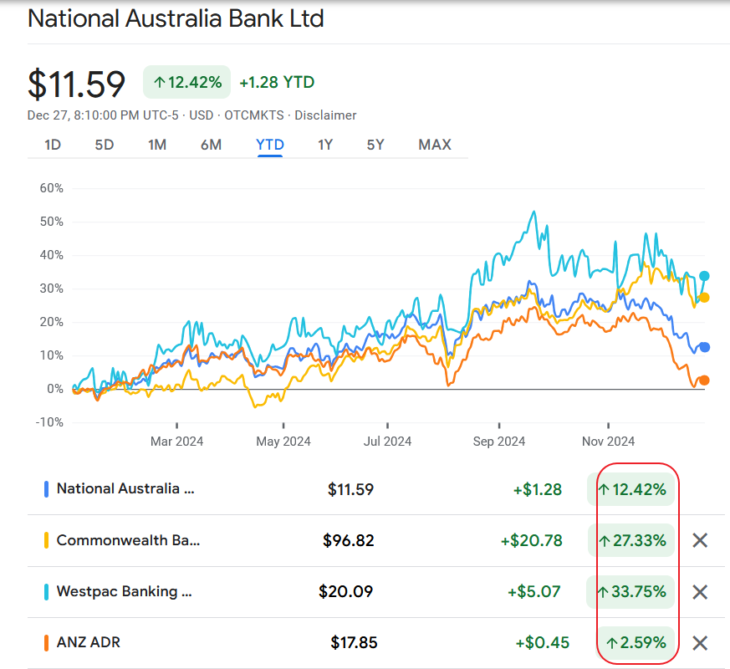Click the May 2024 axis label
The image size is (730, 669).
pos(283,441)
